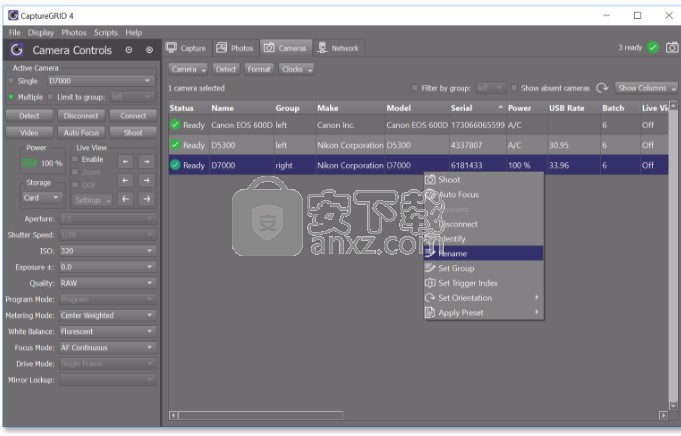Click the Auto Focus button in Camera Controls
681x436 pixels.
pos(81,132)
